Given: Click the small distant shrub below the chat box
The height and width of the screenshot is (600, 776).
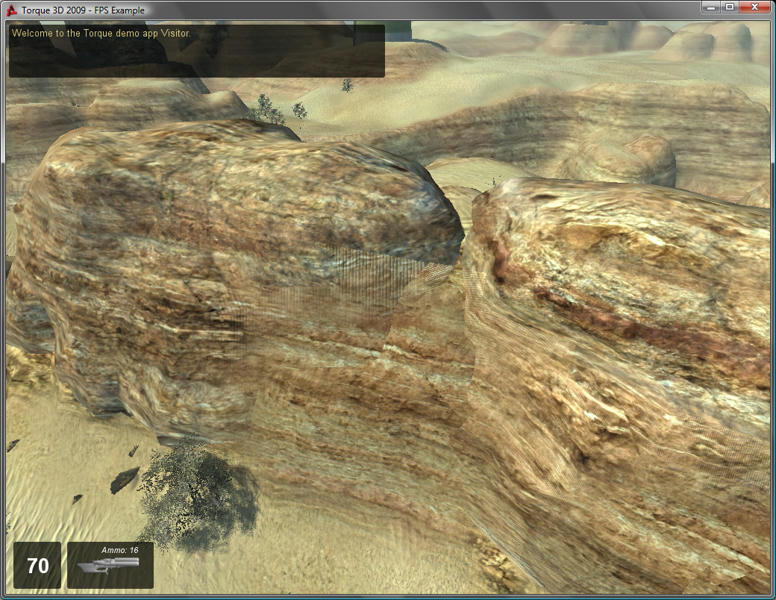Looking at the screenshot, I should point(268,108).
